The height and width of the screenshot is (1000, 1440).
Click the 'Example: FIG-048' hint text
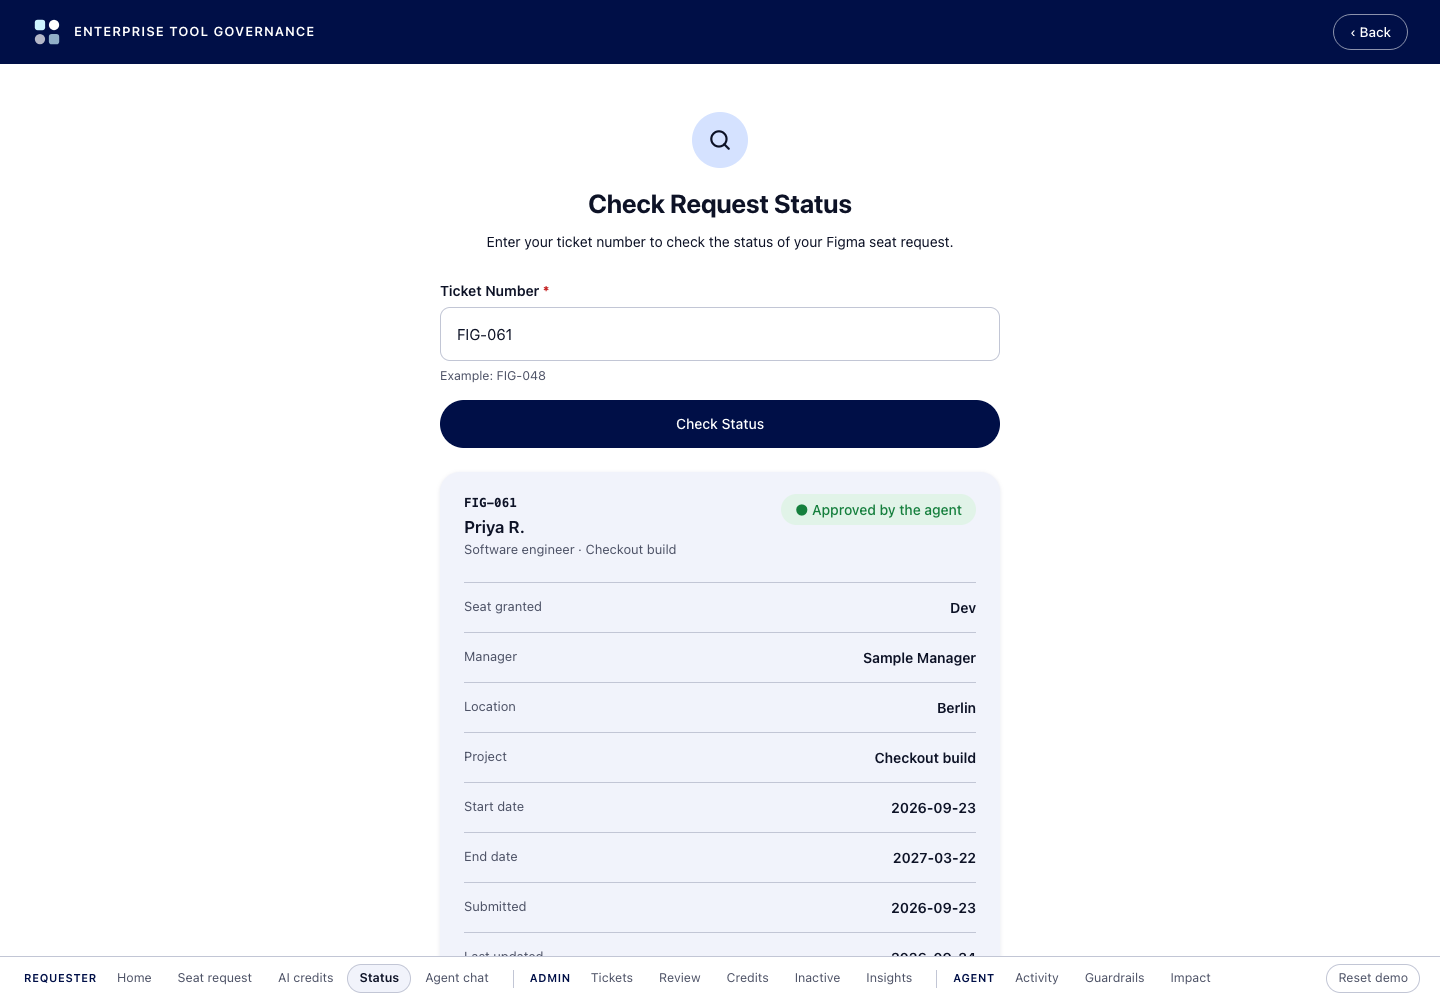[493, 376]
